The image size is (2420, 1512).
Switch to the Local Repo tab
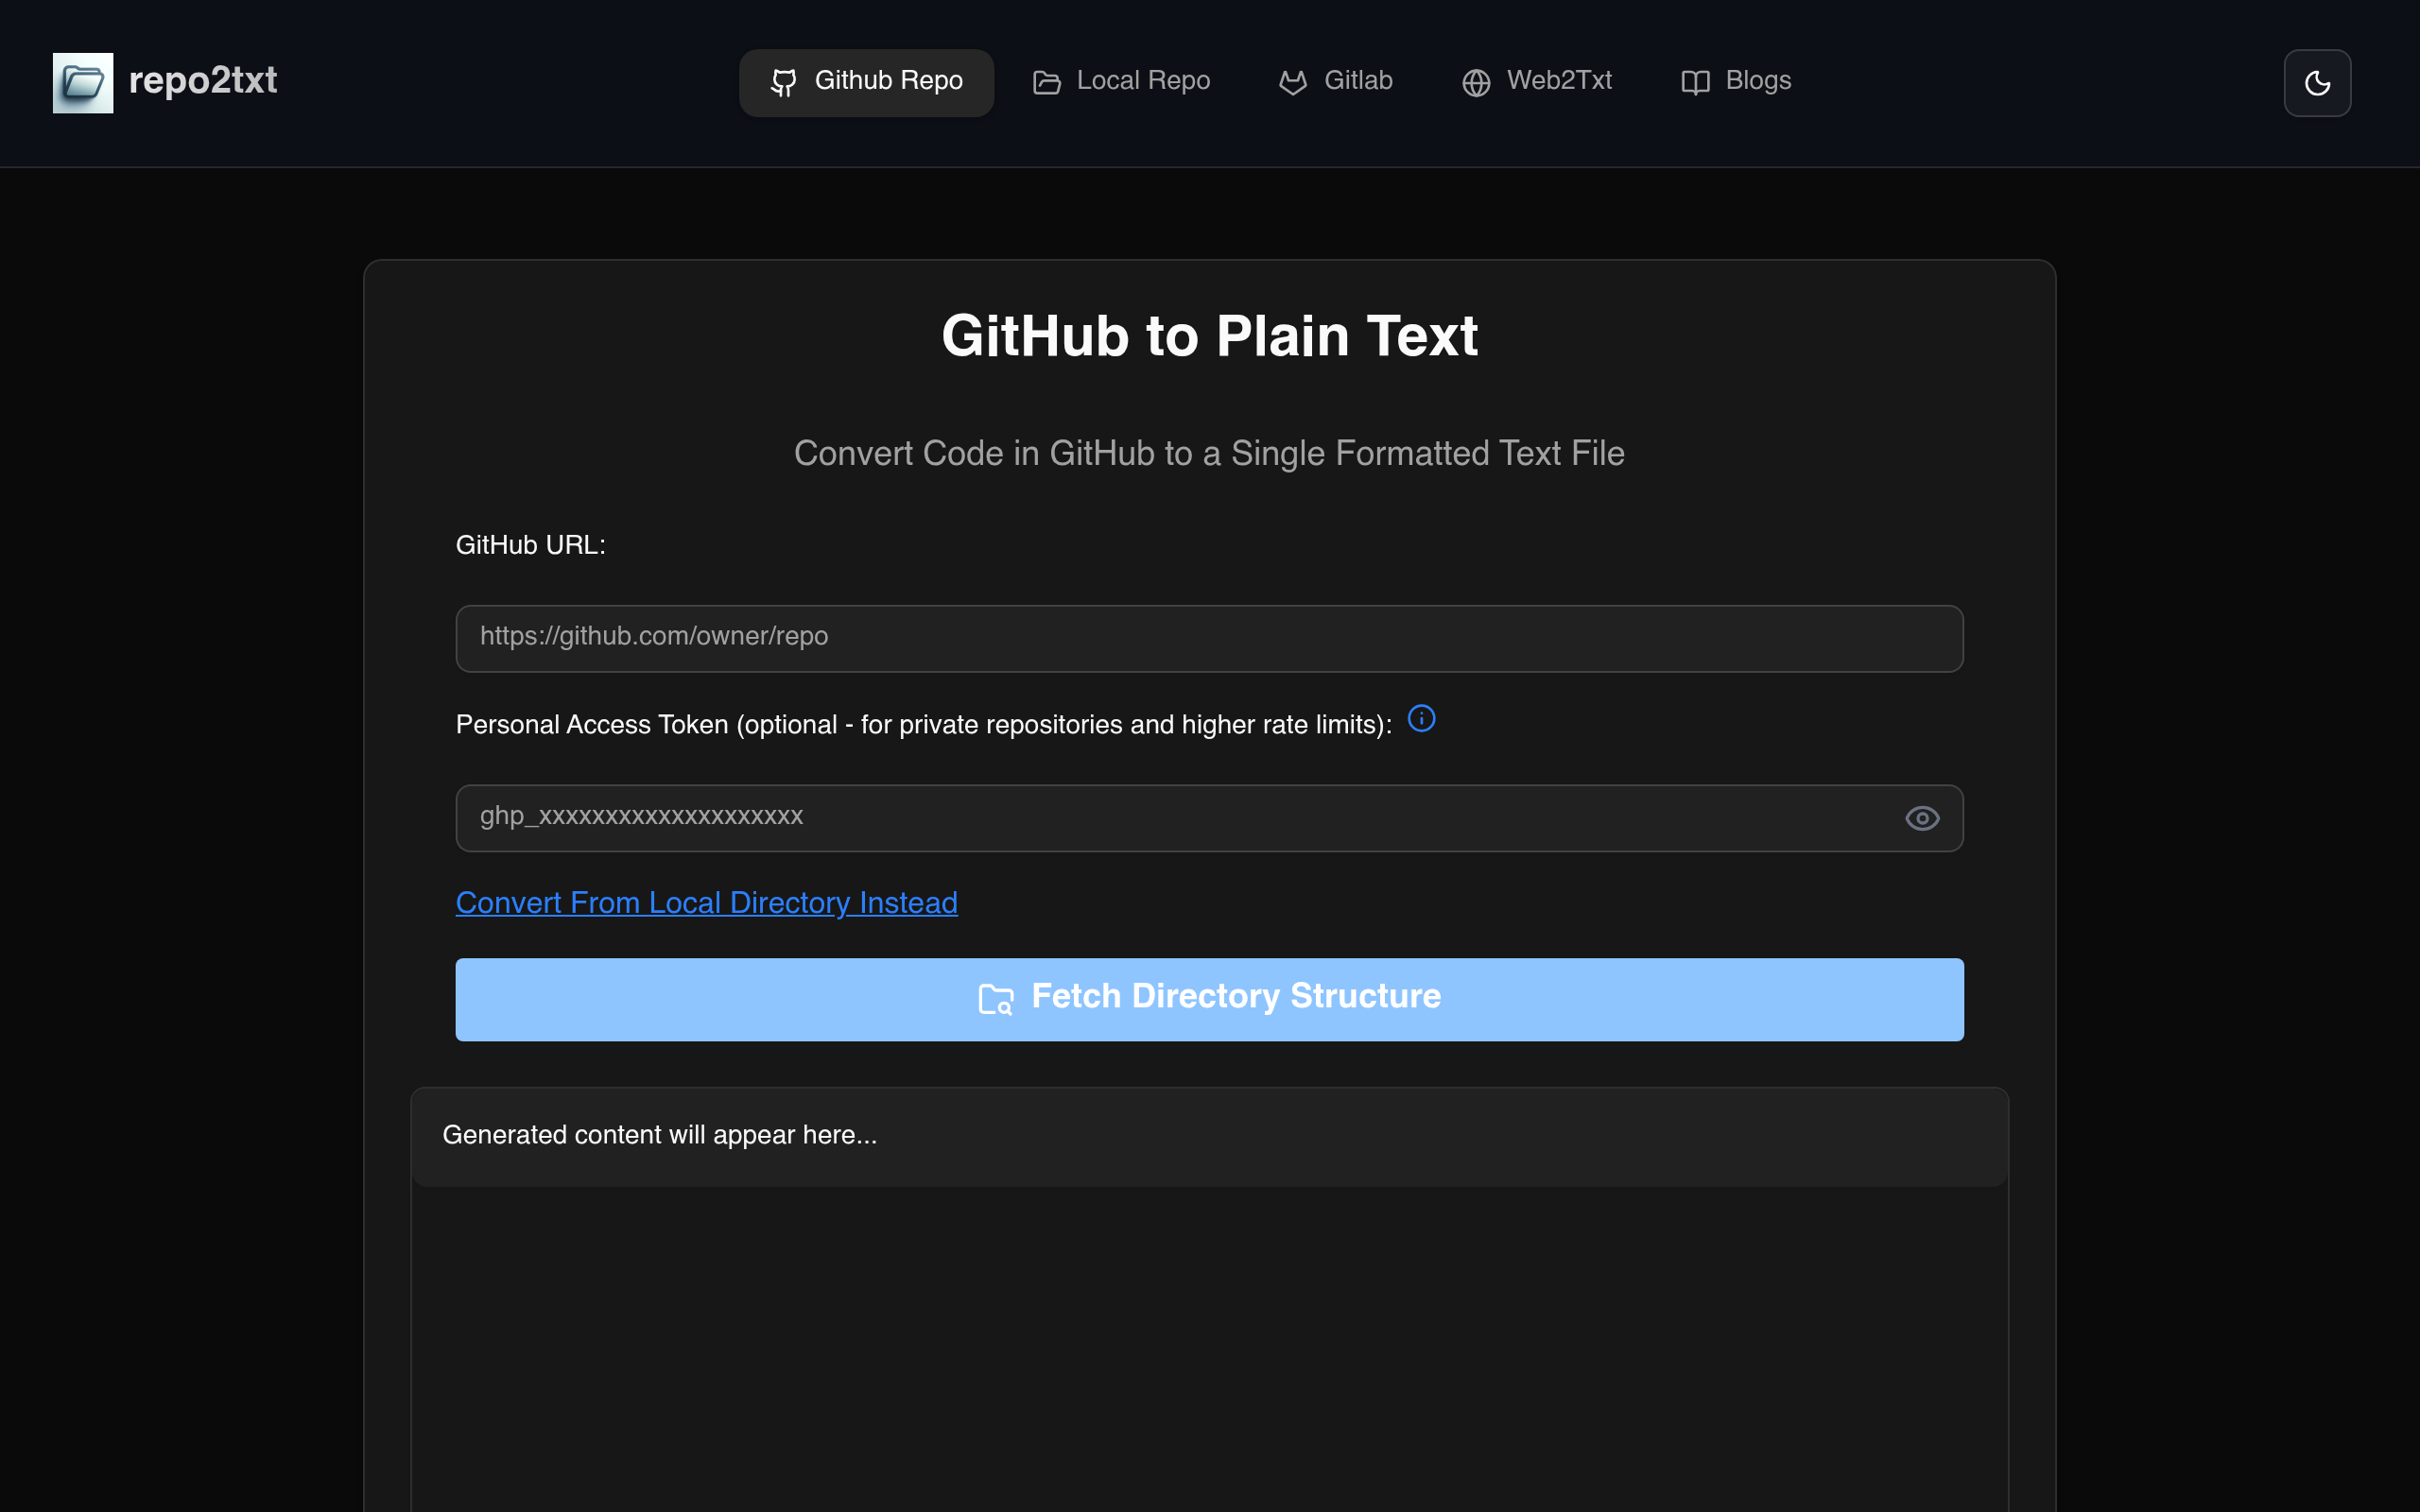point(1122,83)
